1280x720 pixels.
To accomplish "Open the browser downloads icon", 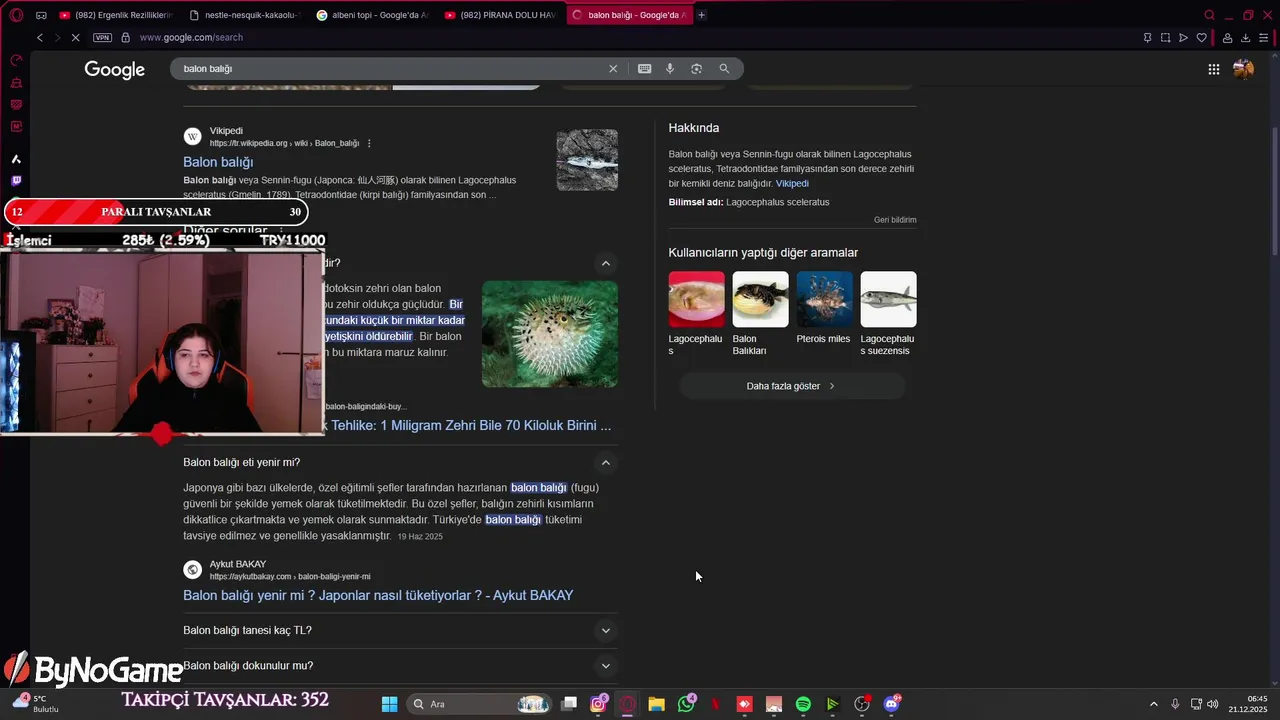I will tap(1246, 38).
